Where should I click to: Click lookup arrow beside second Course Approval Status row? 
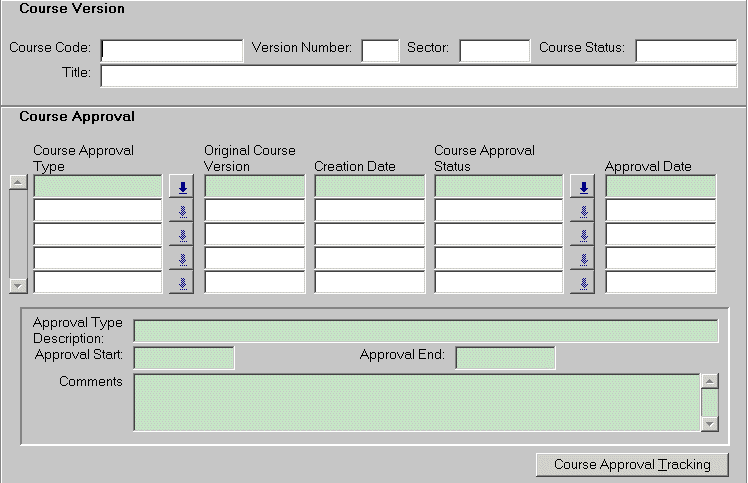click(x=583, y=211)
